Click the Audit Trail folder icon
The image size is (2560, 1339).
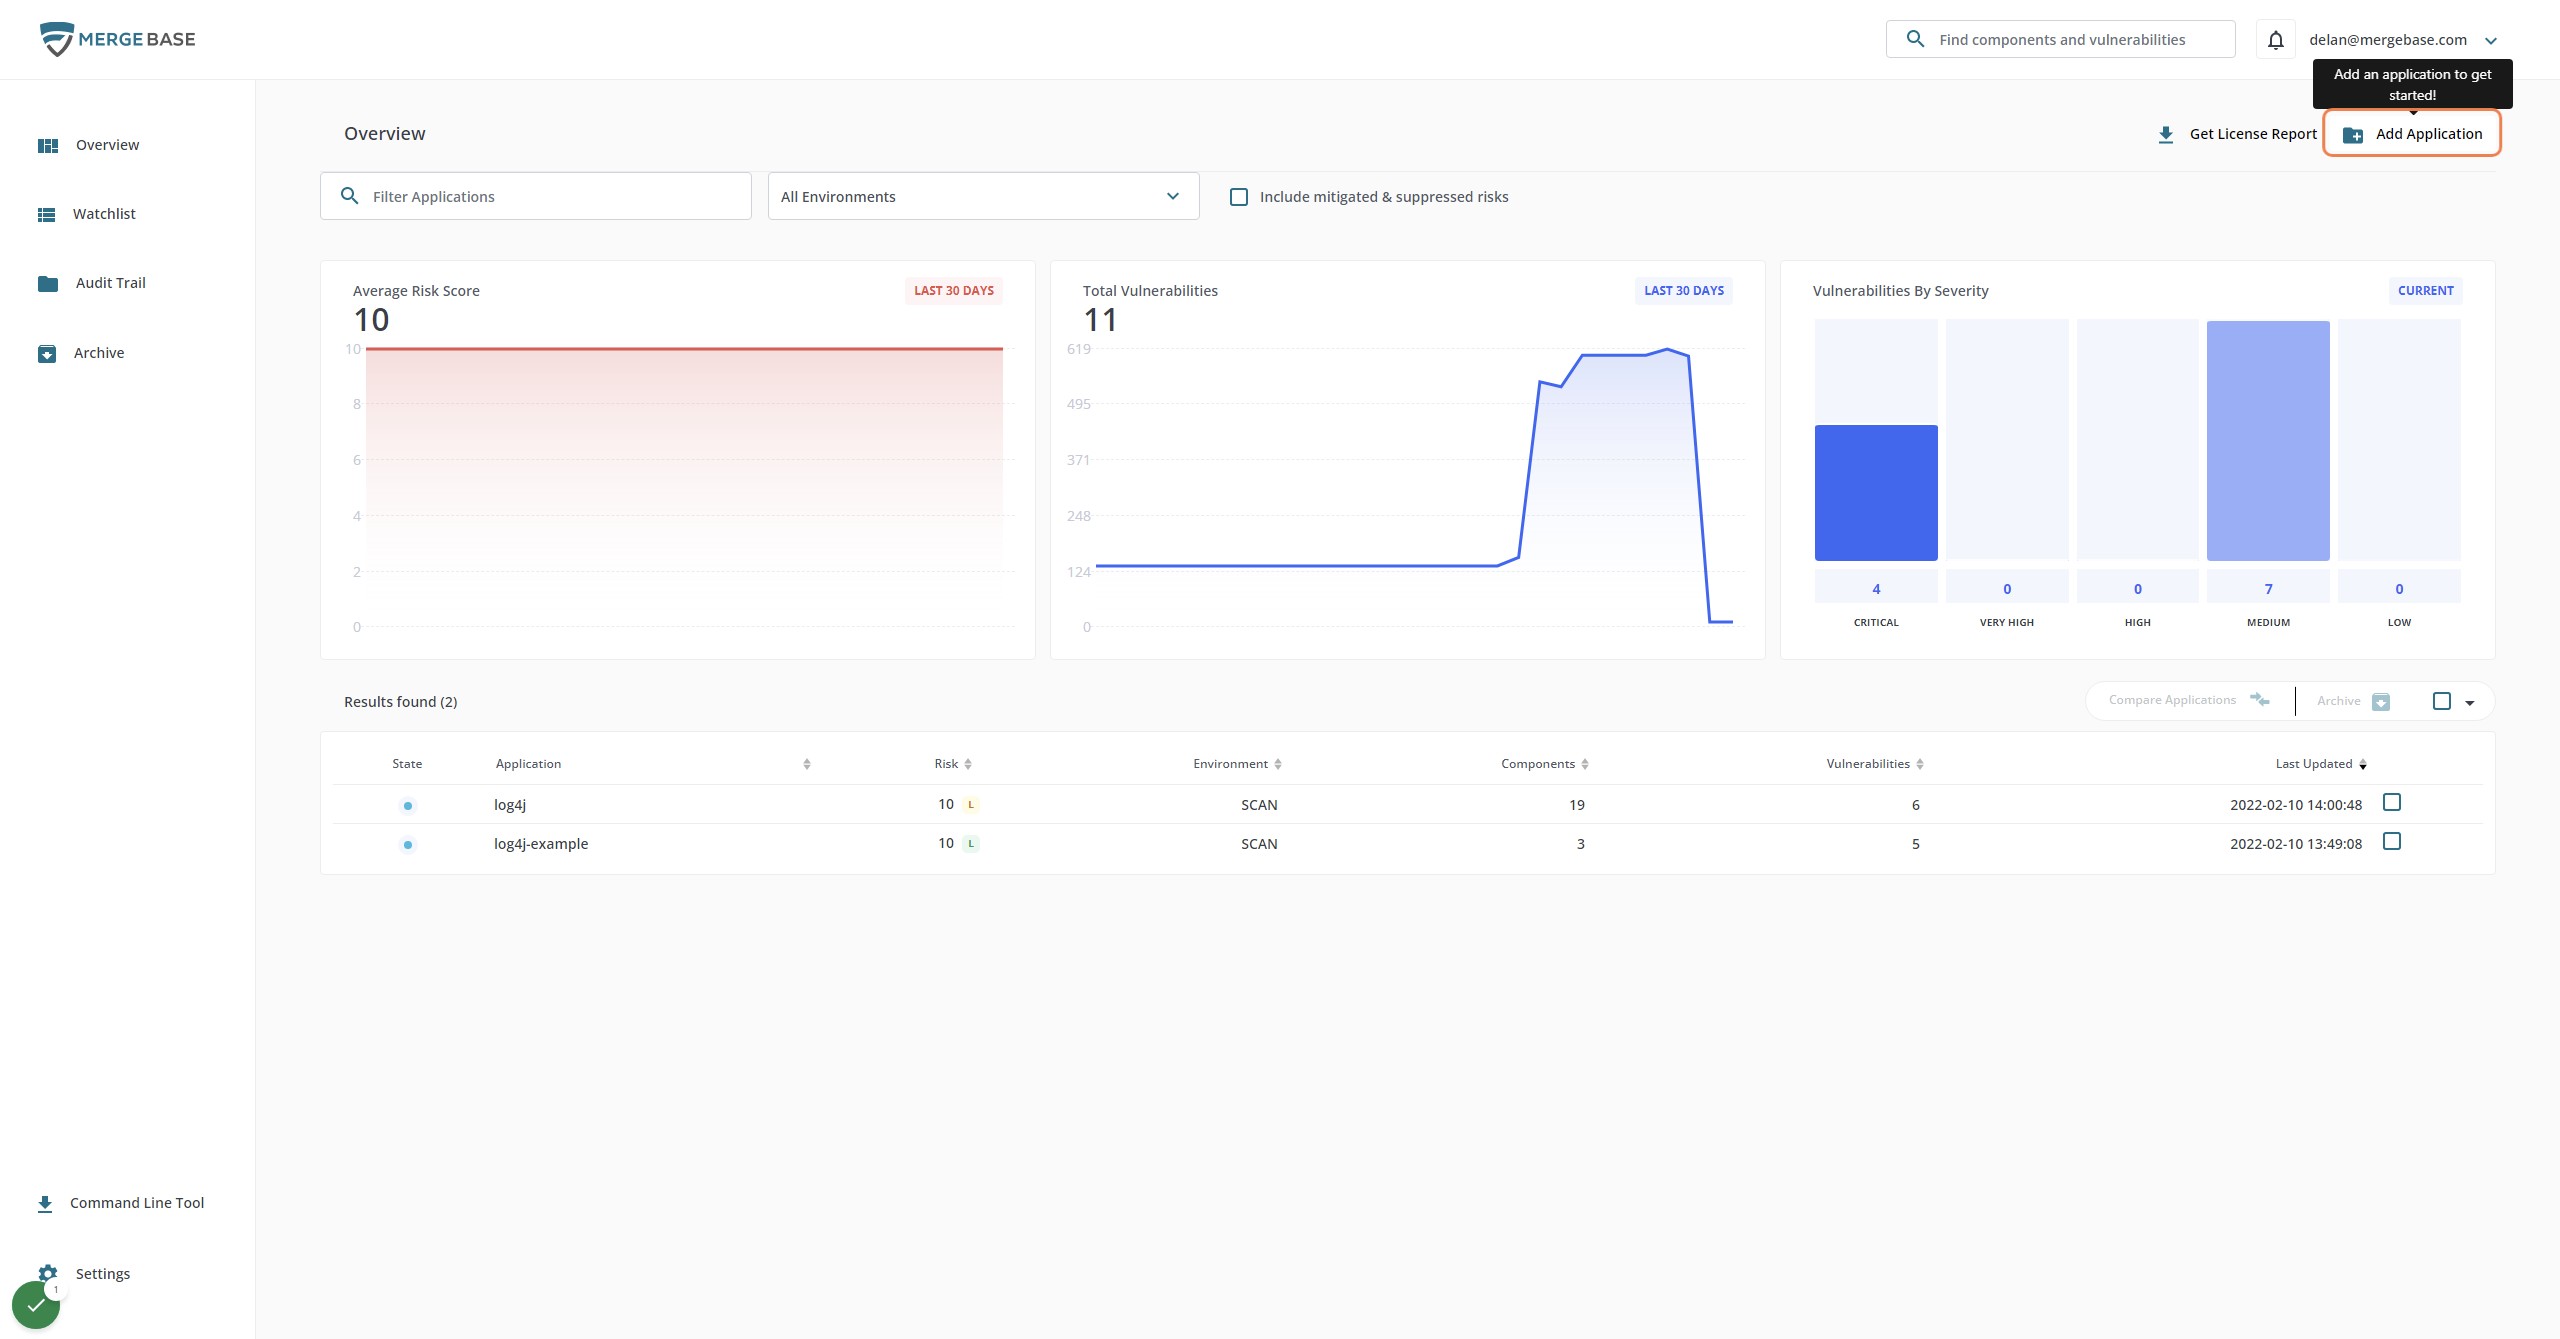click(48, 284)
